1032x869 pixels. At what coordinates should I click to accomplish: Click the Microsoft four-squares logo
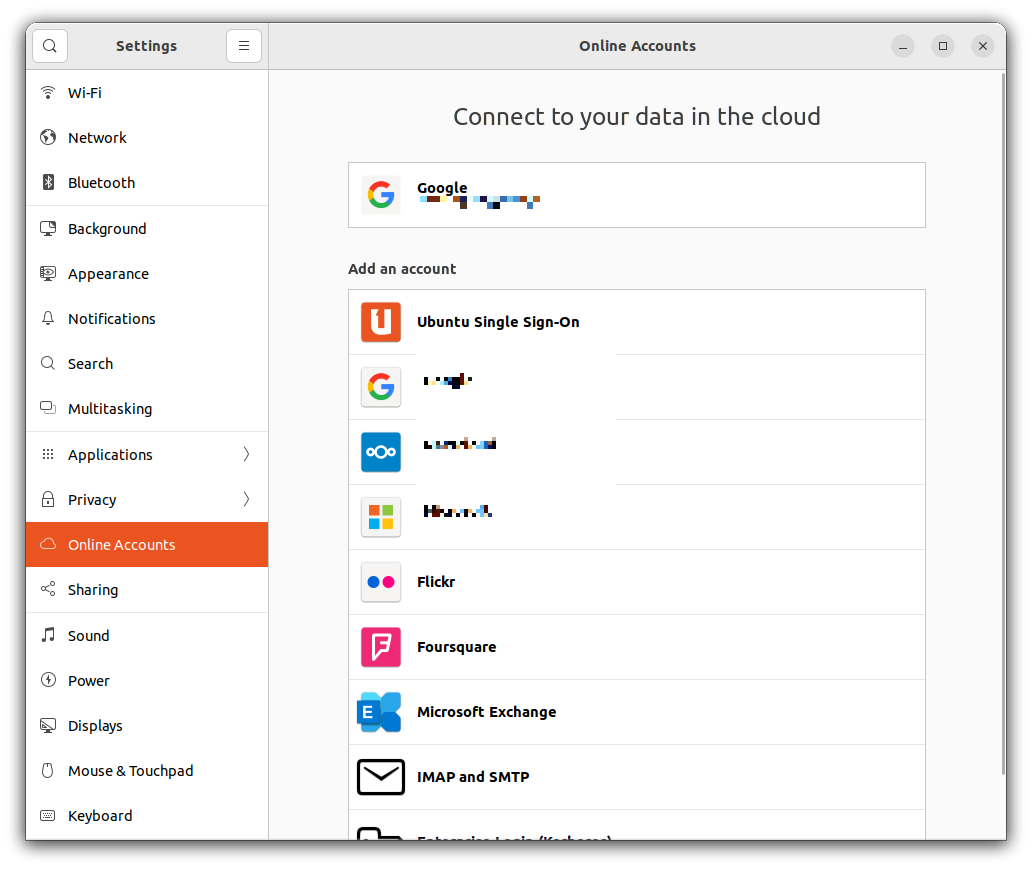click(x=381, y=517)
